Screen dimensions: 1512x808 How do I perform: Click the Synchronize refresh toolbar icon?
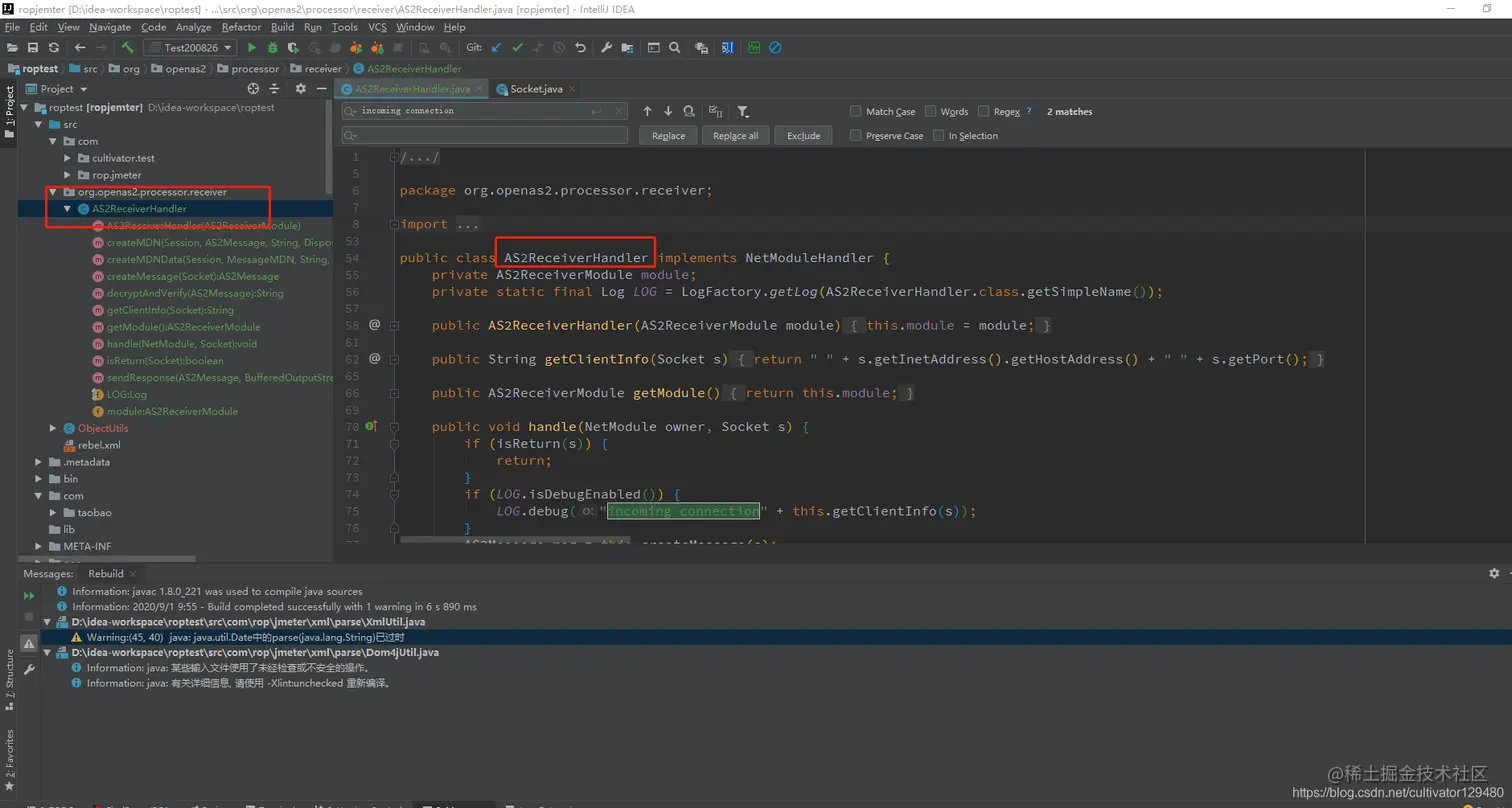[x=53, y=47]
